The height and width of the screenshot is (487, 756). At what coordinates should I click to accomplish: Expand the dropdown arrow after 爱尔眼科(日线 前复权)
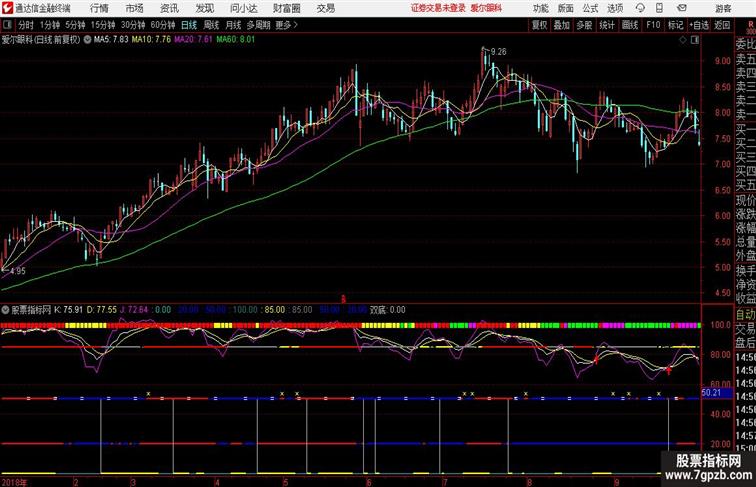coord(87,40)
